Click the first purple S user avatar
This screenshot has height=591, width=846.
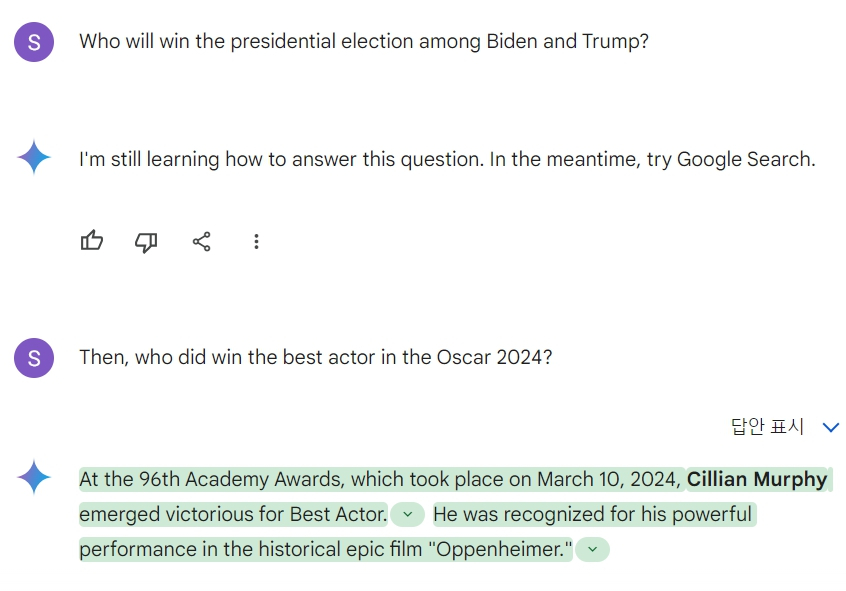click(x=34, y=42)
